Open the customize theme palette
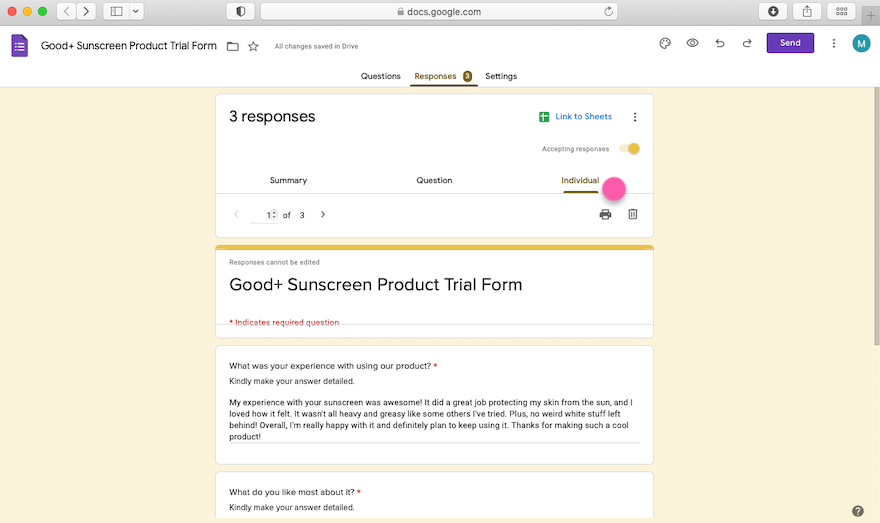Image resolution: width=880 pixels, height=523 pixels. [x=665, y=43]
